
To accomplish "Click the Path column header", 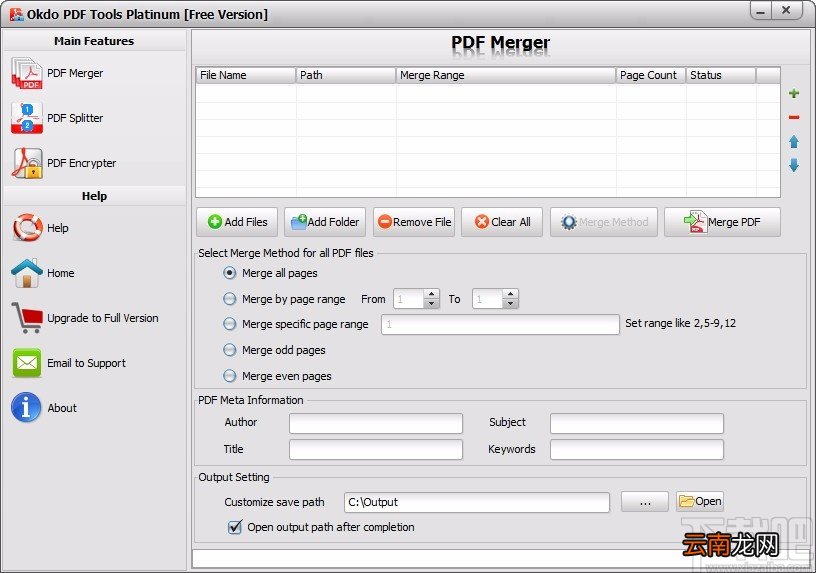I will click(346, 75).
